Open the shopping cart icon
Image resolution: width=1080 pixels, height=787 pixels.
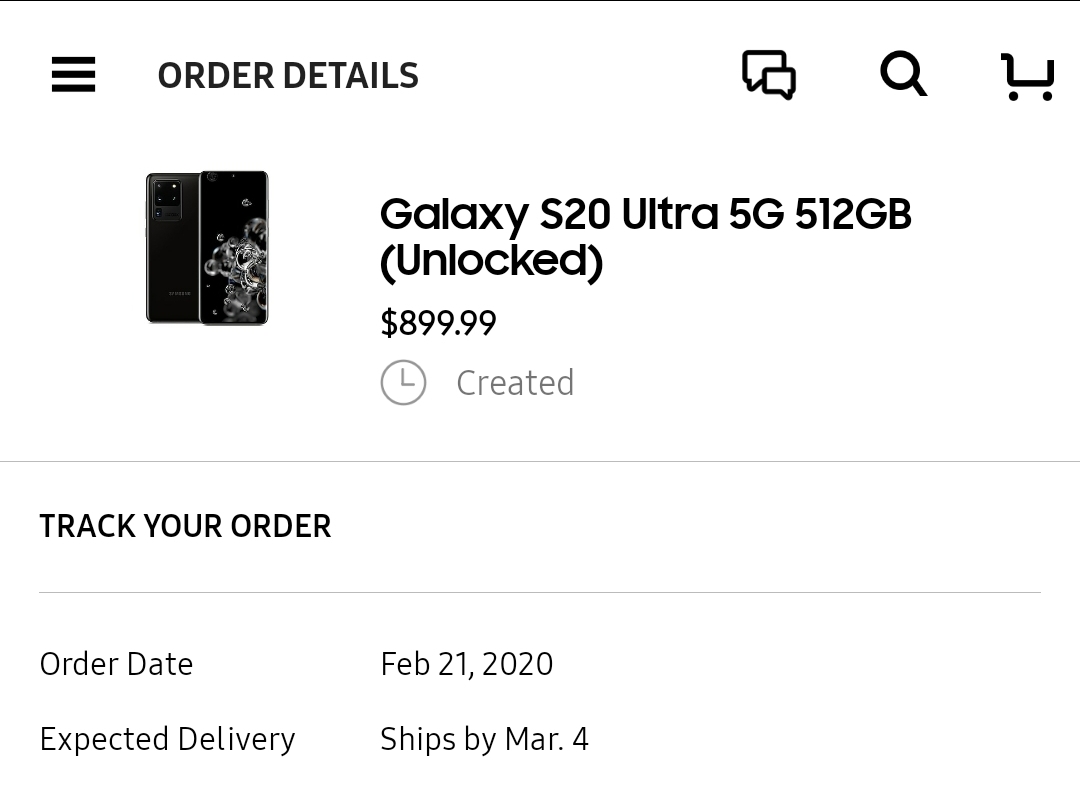click(x=1027, y=76)
